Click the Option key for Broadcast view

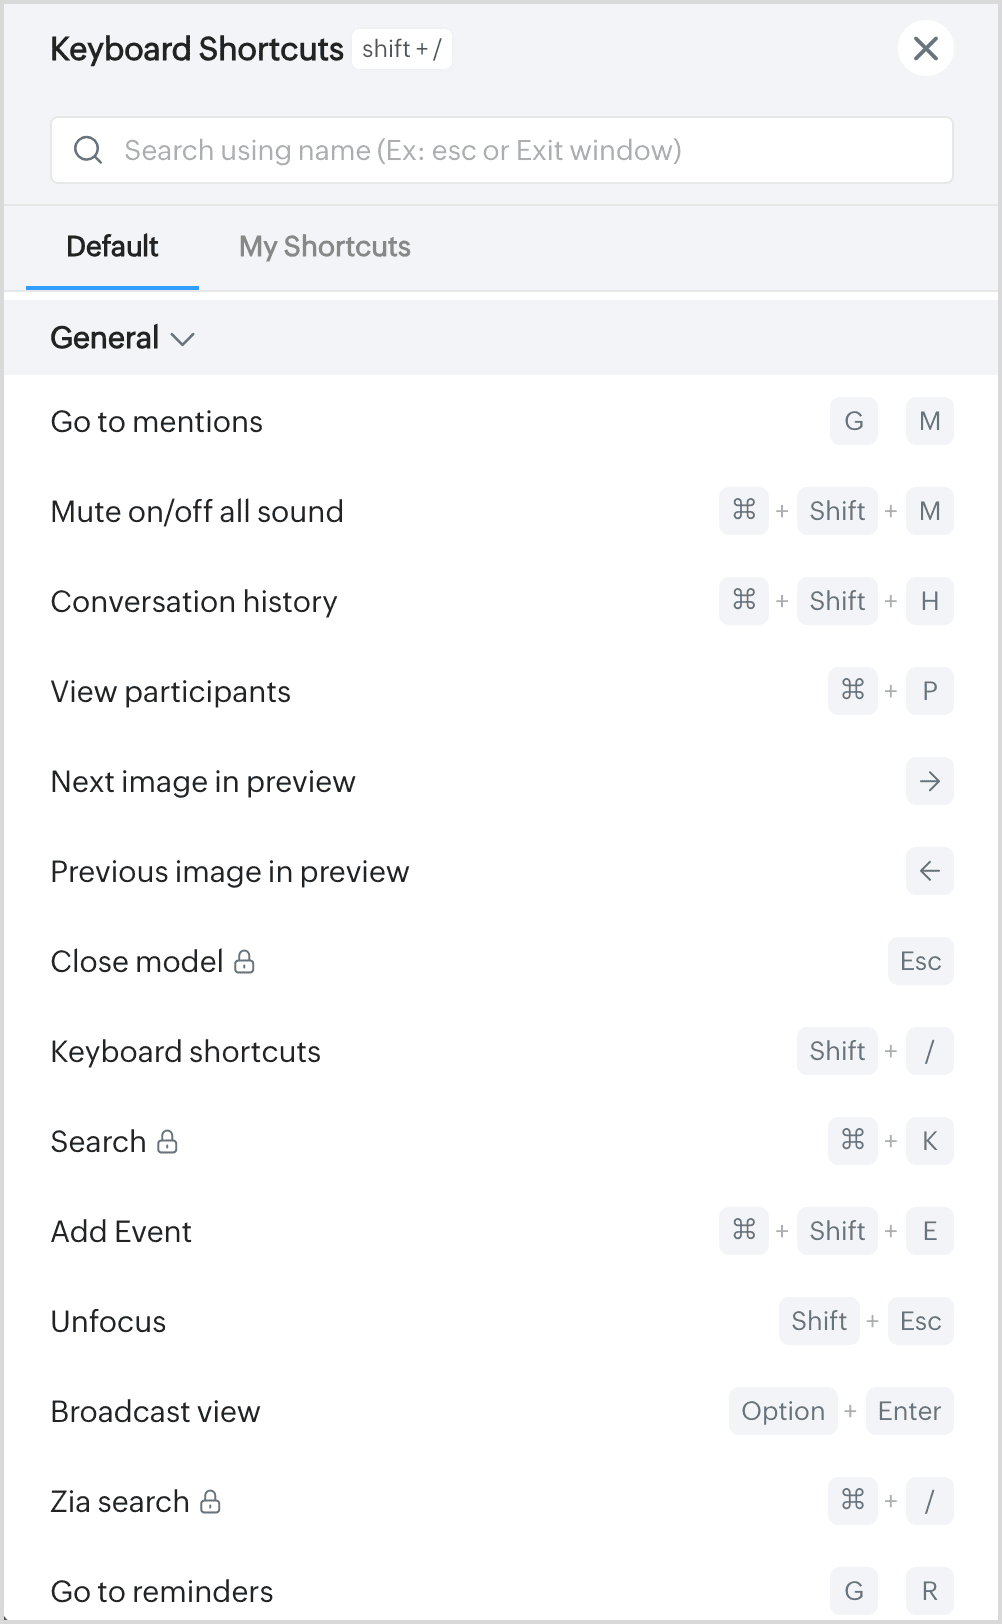point(782,1411)
